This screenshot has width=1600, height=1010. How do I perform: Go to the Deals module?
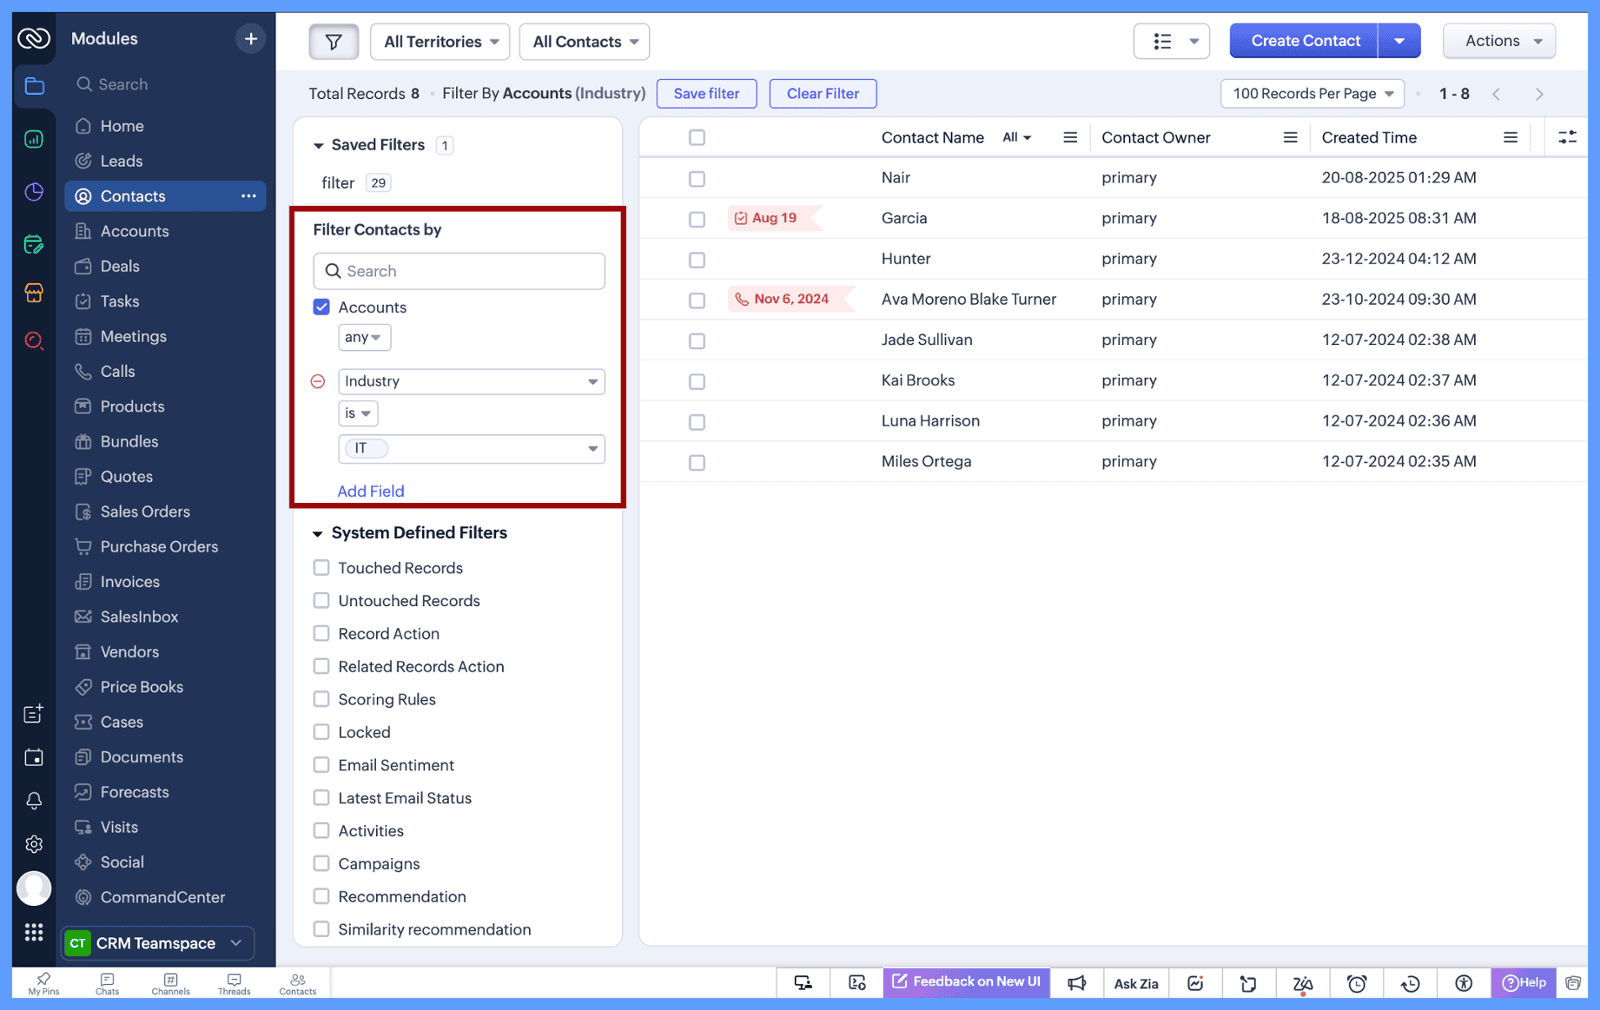(x=120, y=266)
